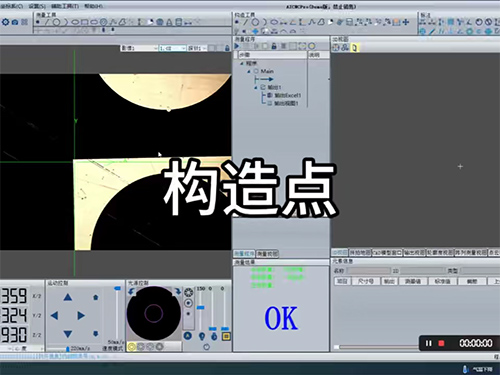Select the sphere measure tool
500x375 pixels.
[x=160, y=22]
